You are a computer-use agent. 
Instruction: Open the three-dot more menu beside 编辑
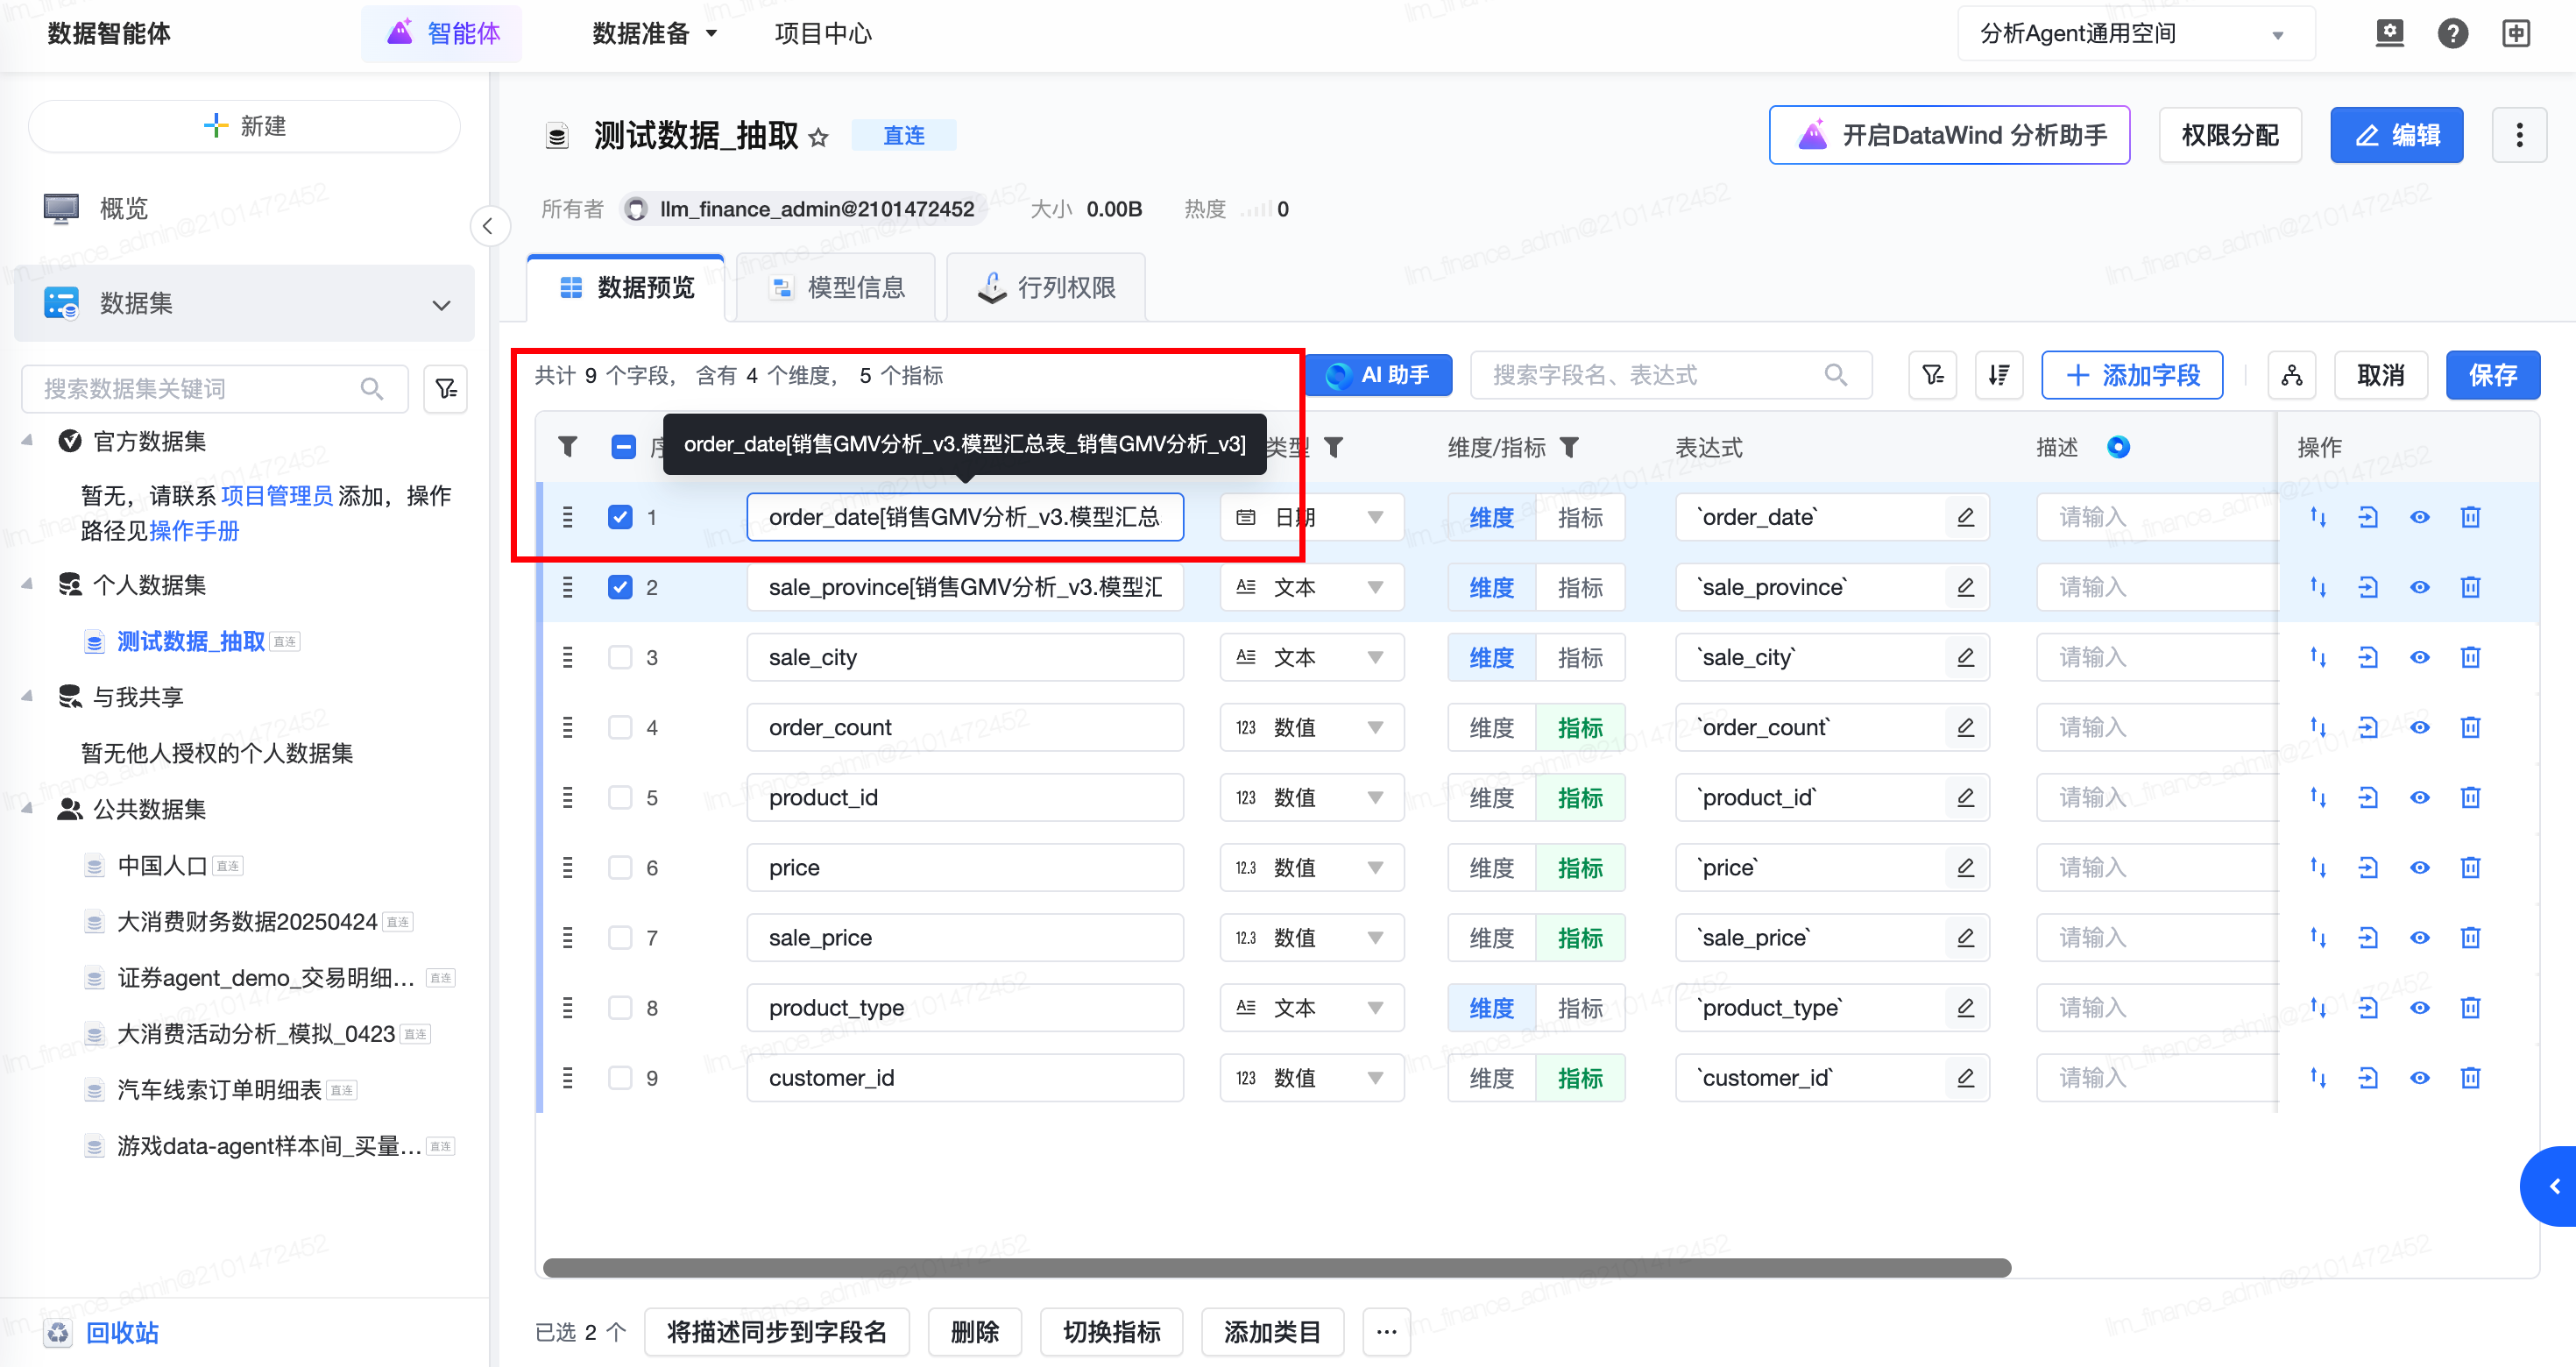(x=2519, y=135)
